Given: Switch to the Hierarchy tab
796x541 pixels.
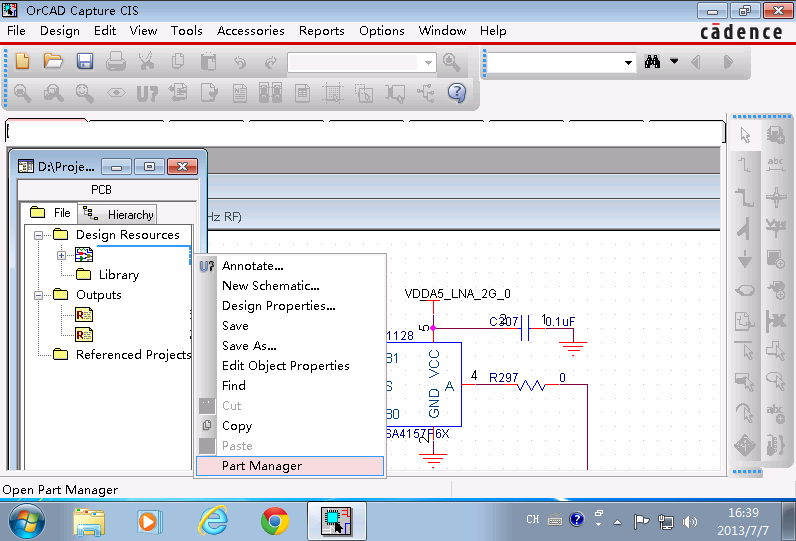Looking at the screenshot, I should [118, 215].
